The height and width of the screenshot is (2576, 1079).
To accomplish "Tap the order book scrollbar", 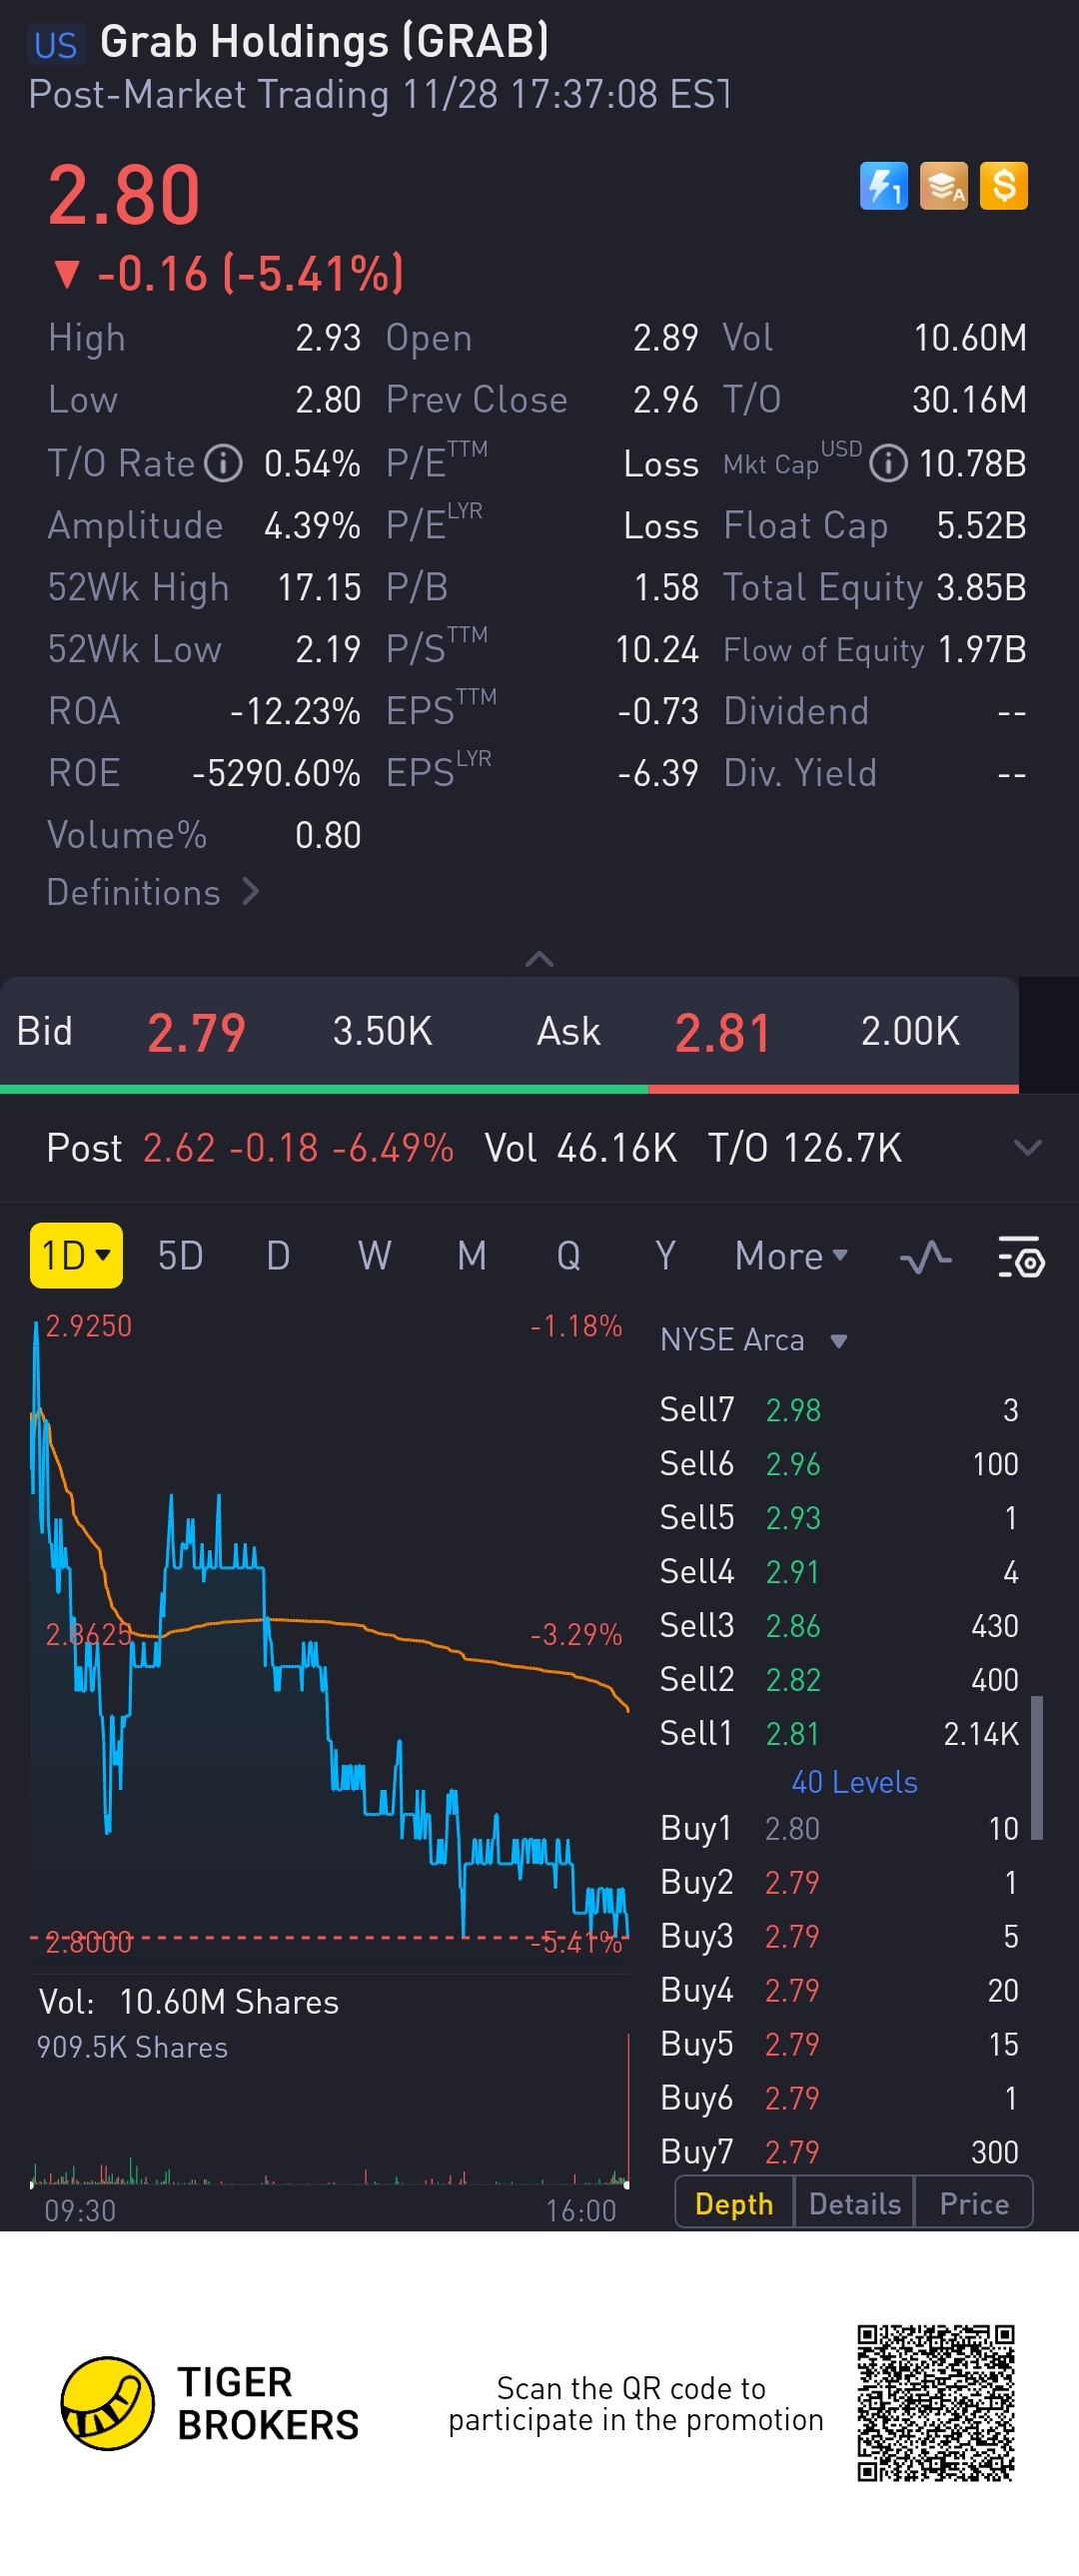I will pos(1037,1767).
